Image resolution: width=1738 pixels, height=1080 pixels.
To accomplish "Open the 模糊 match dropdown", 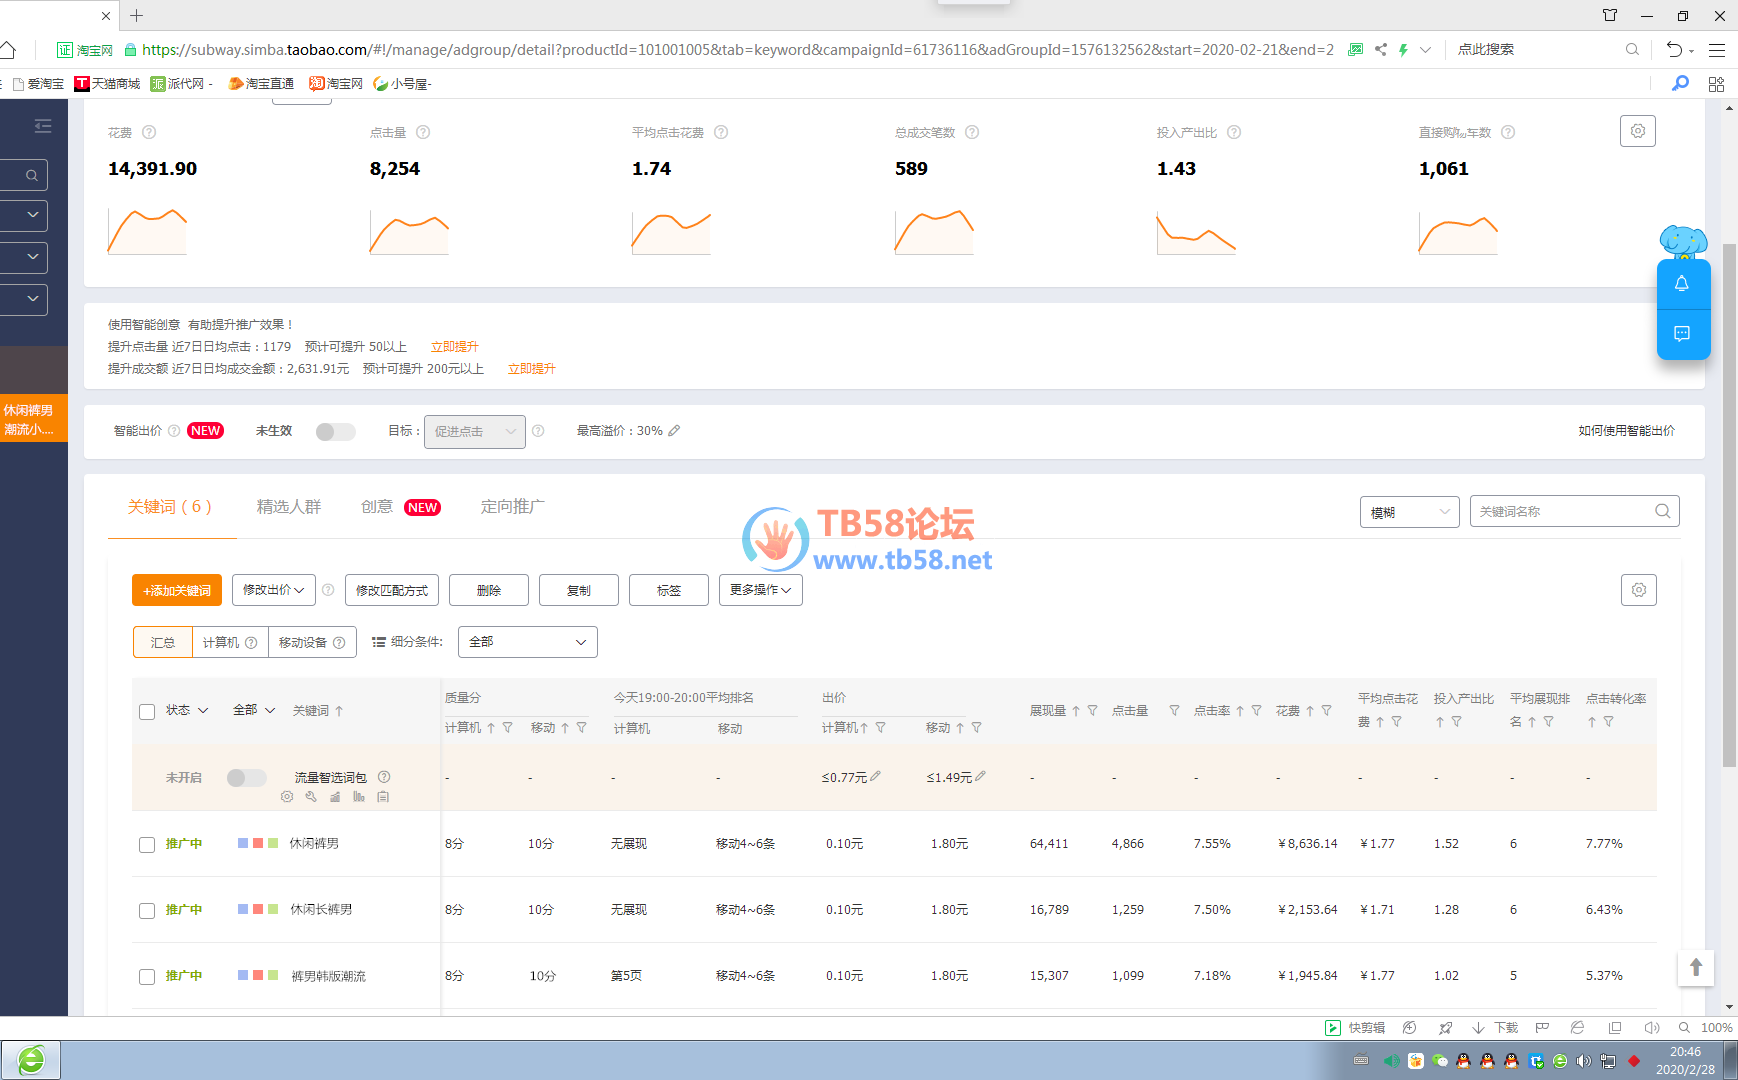I will click(x=1409, y=512).
